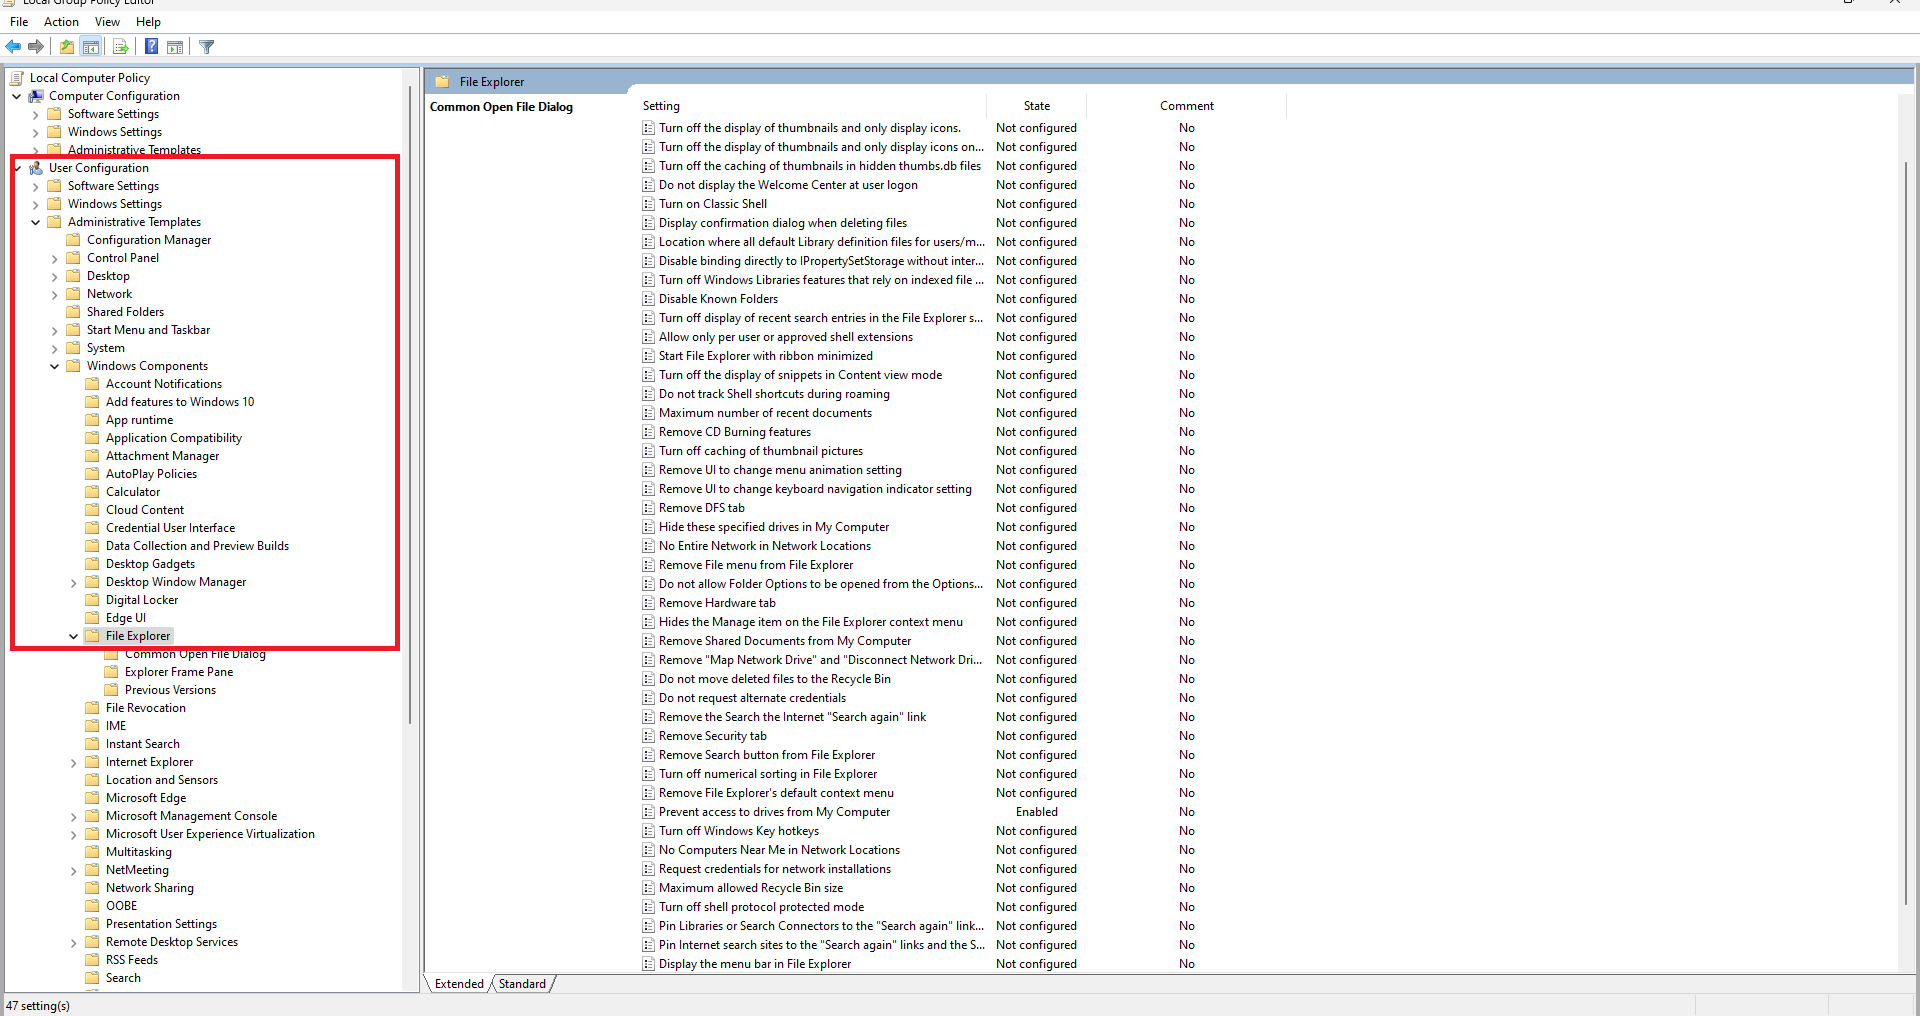1920x1016 pixels.
Task: Click the folder icon of Calculator
Action: click(92, 492)
